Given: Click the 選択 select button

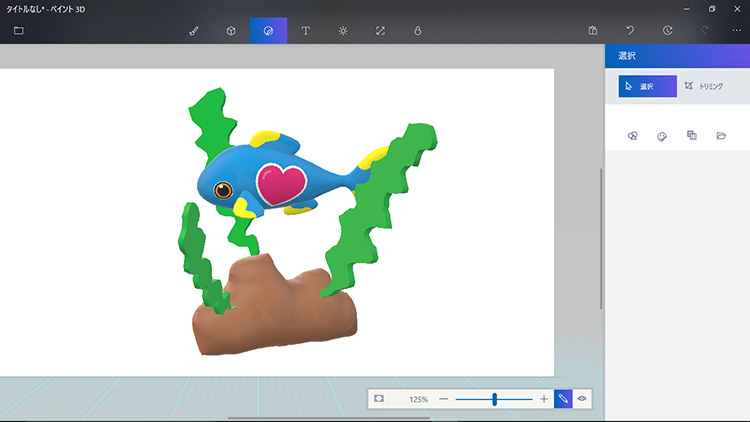Looking at the screenshot, I should point(647,87).
